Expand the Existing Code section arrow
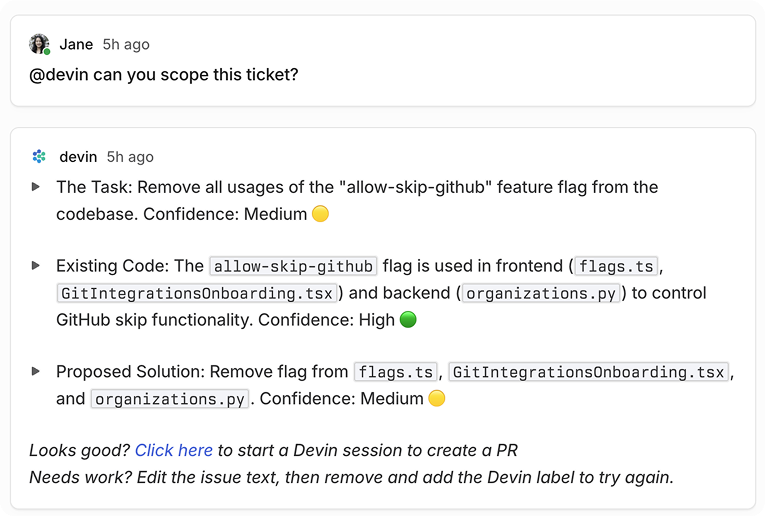This screenshot has height=517, width=765. (36, 265)
